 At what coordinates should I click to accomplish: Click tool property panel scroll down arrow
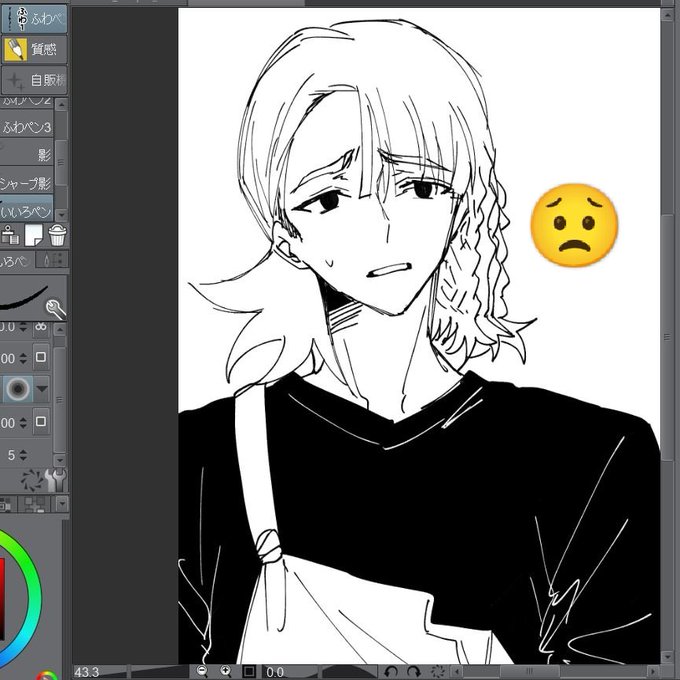click(x=60, y=460)
